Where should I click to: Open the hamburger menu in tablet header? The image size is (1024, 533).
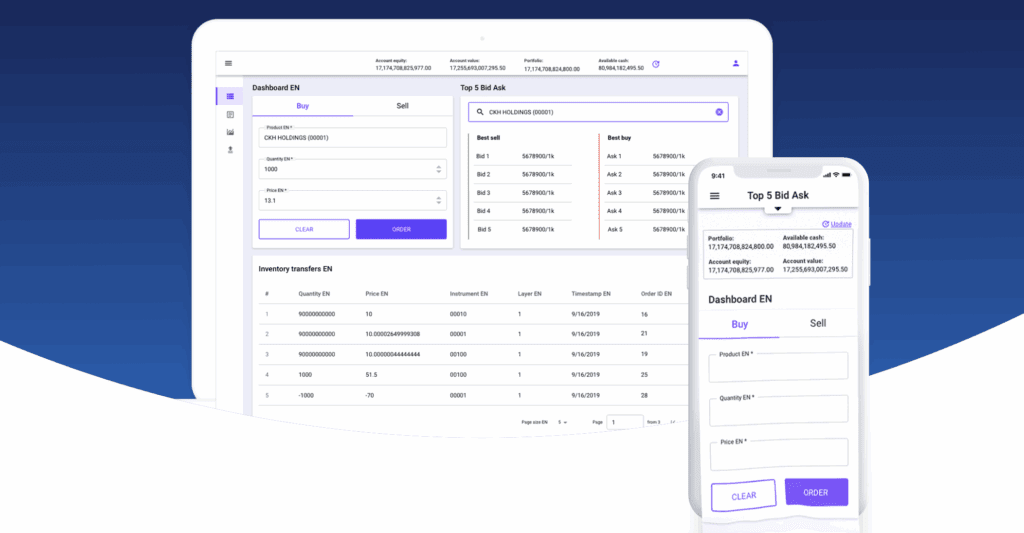[228, 63]
